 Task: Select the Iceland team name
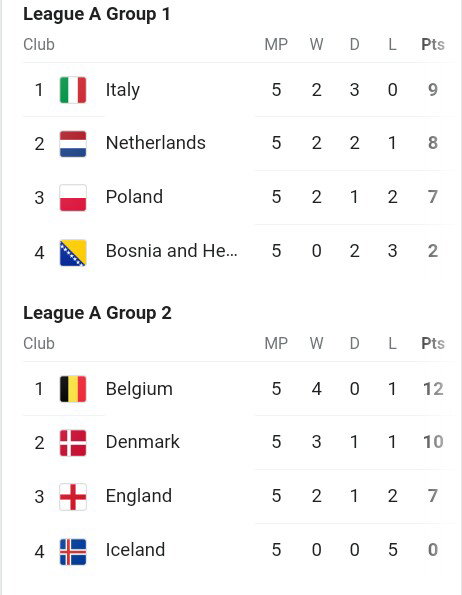tap(135, 550)
